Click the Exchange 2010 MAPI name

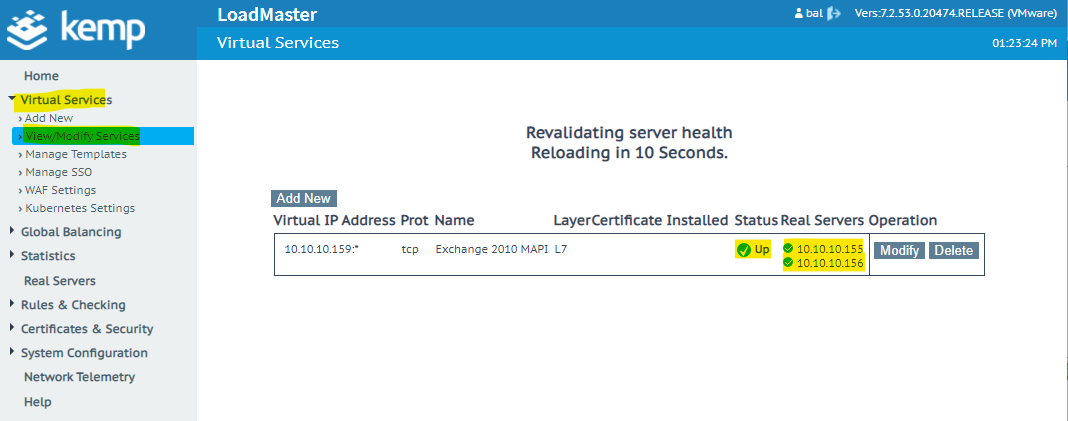coord(492,249)
